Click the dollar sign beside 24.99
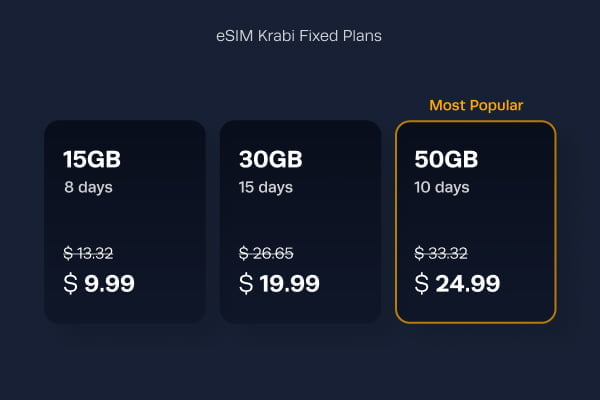This screenshot has width=600, height=400. (422, 284)
